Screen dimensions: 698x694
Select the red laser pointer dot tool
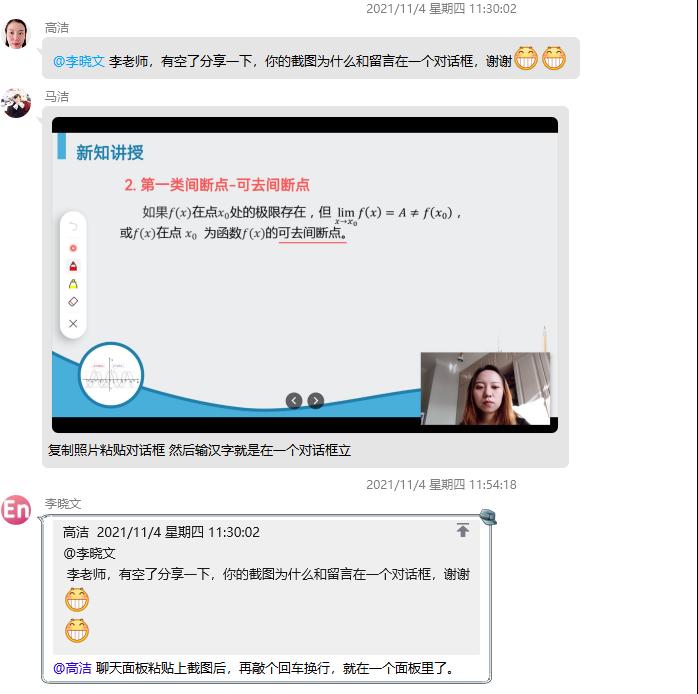click(73, 248)
